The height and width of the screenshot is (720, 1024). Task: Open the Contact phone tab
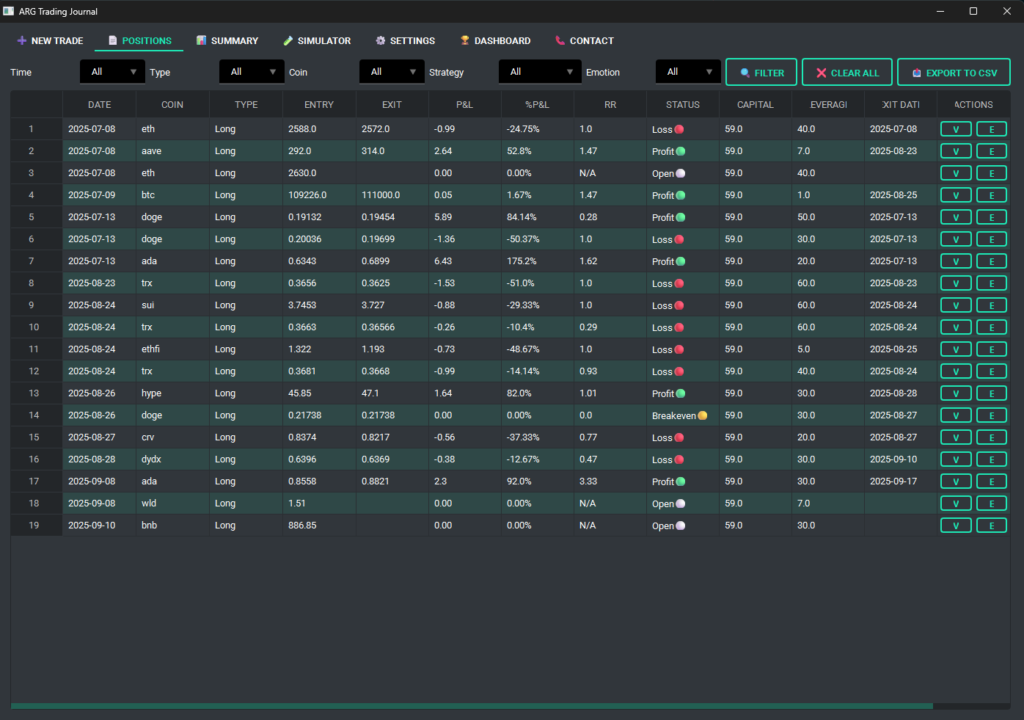[x=584, y=41]
